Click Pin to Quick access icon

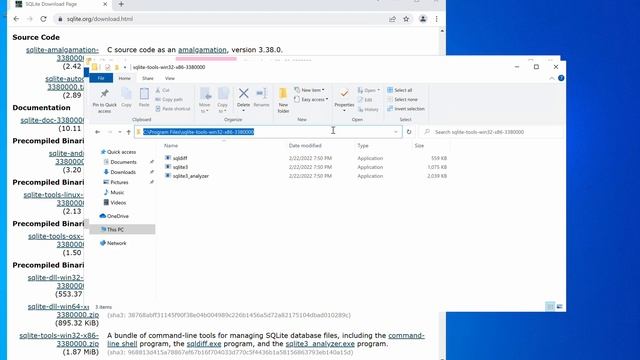(104, 100)
